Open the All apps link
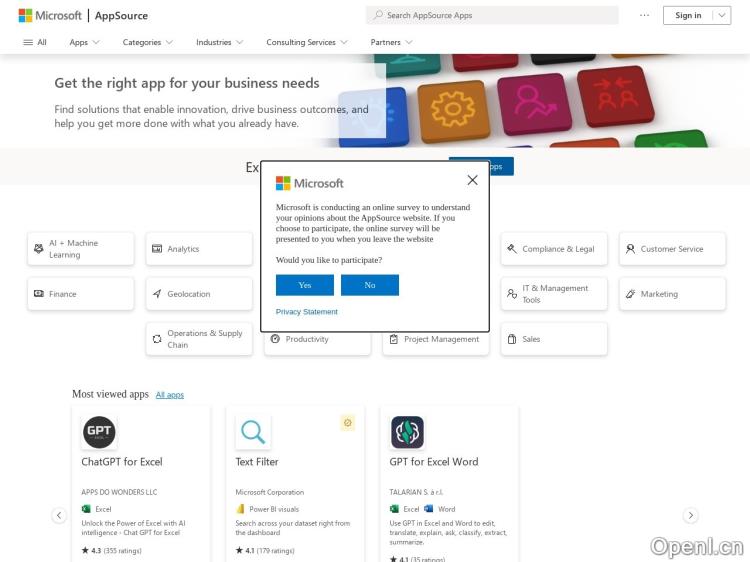The height and width of the screenshot is (562, 750). point(170,395)
